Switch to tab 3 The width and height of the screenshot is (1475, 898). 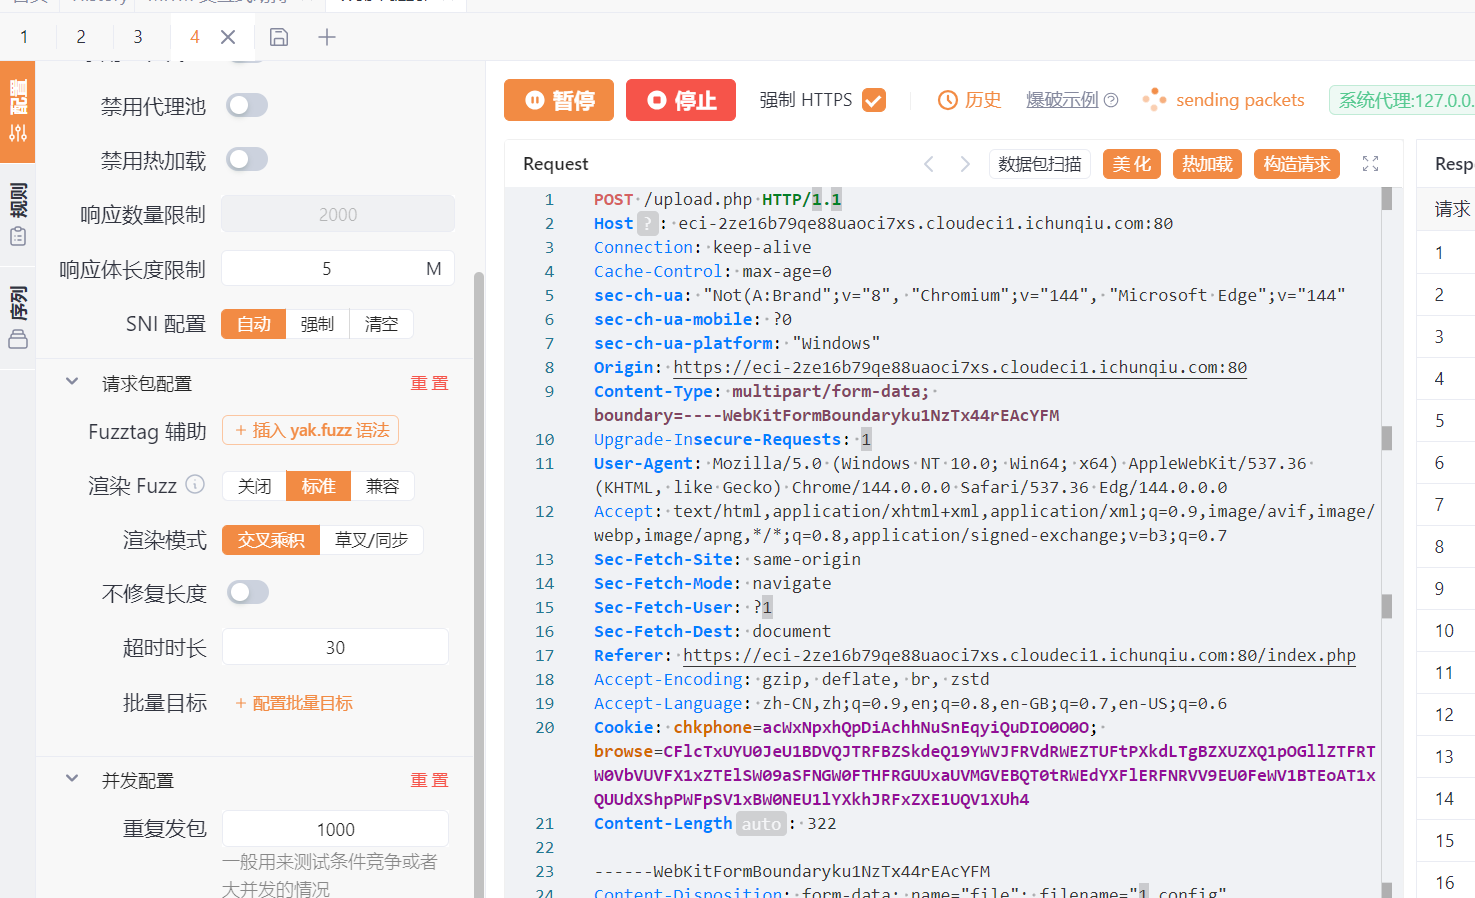pyautogui.click(x=138, y=37)
